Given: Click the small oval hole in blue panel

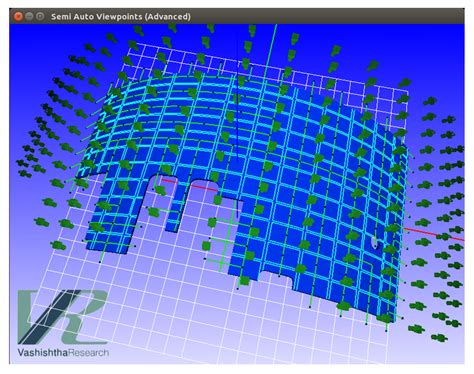Looking at the screenshot, I should 375,242.
